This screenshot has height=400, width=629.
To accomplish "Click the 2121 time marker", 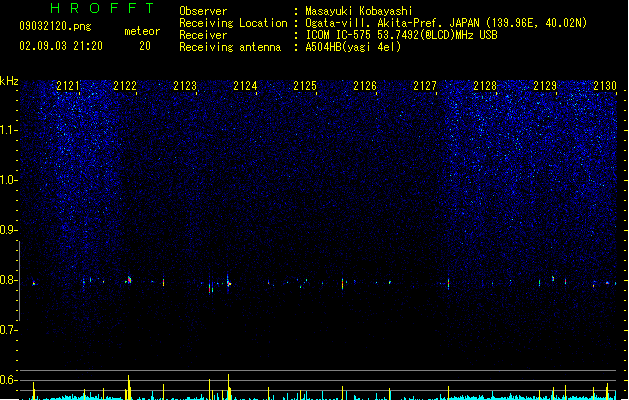I will [68, 86].
